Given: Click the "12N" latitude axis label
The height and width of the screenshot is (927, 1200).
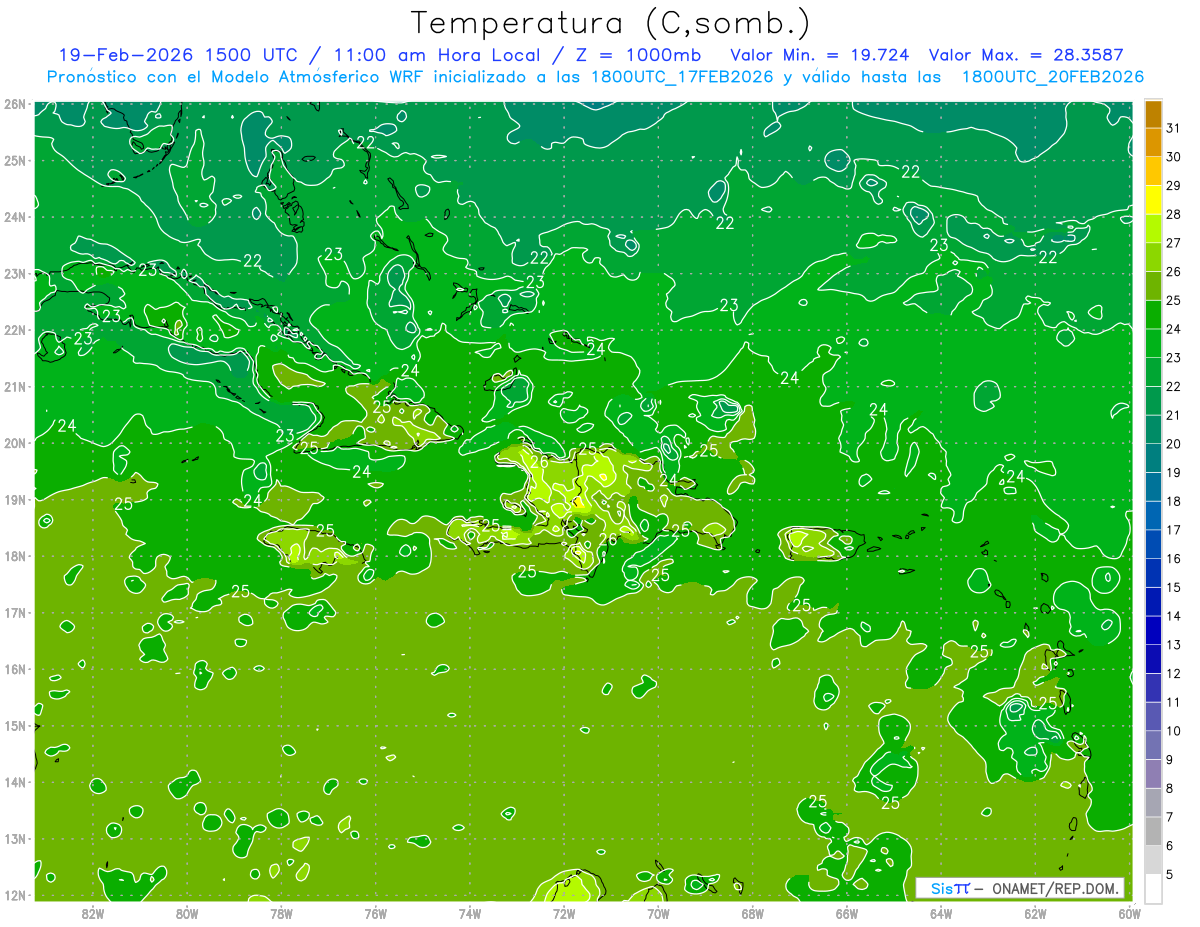Looking at the screenshot, I should tap(13, 895).
